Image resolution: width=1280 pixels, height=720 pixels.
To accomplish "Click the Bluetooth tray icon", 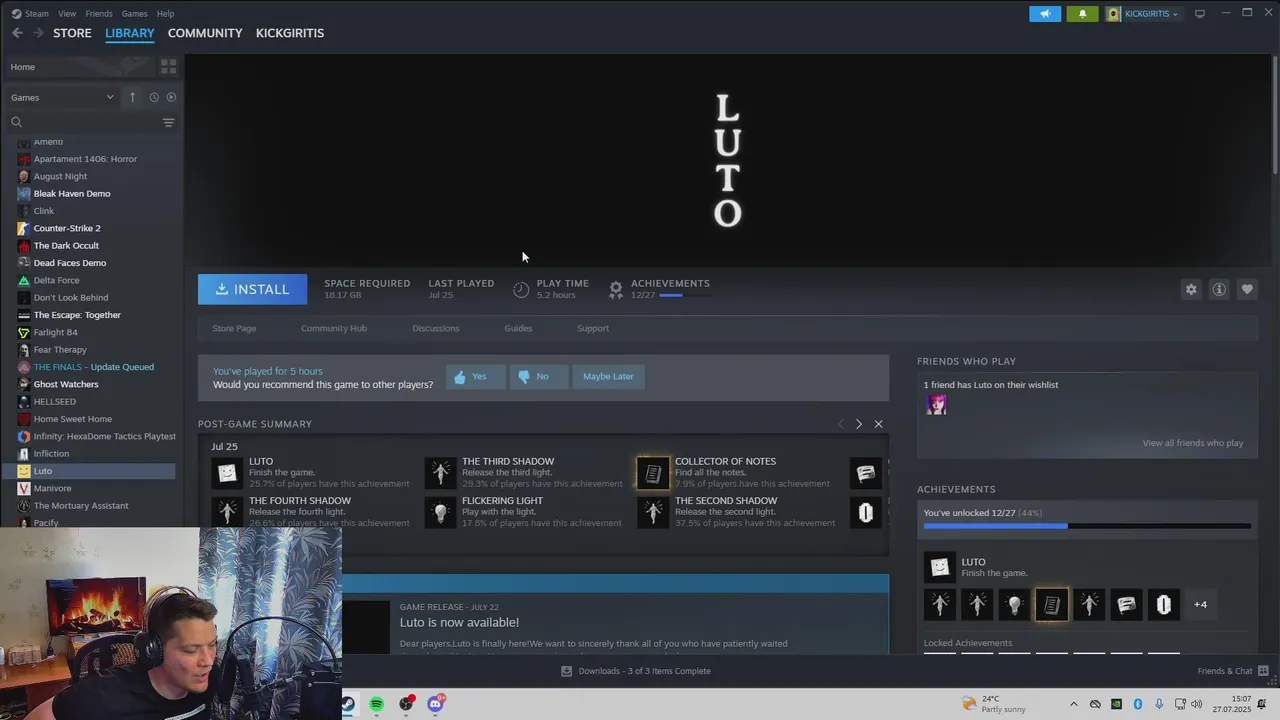I will coord(1138,704).
